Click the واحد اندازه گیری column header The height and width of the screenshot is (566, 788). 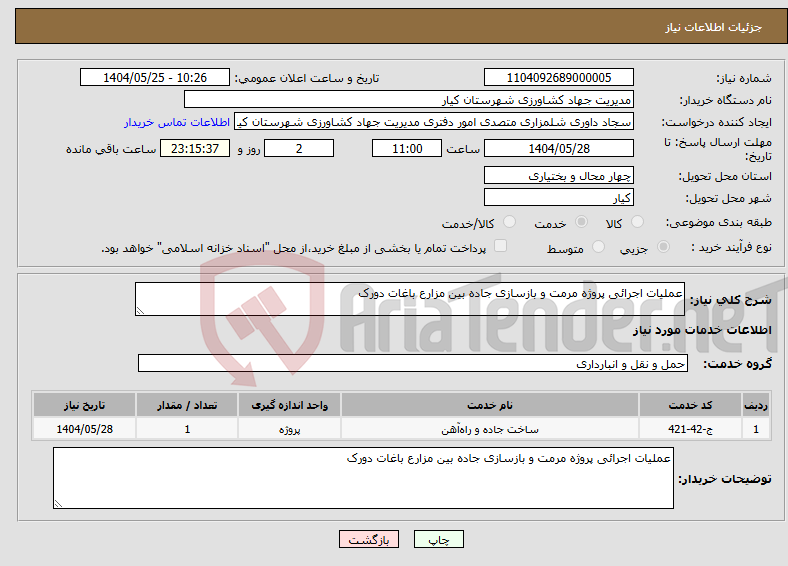(x=289, y=405)
